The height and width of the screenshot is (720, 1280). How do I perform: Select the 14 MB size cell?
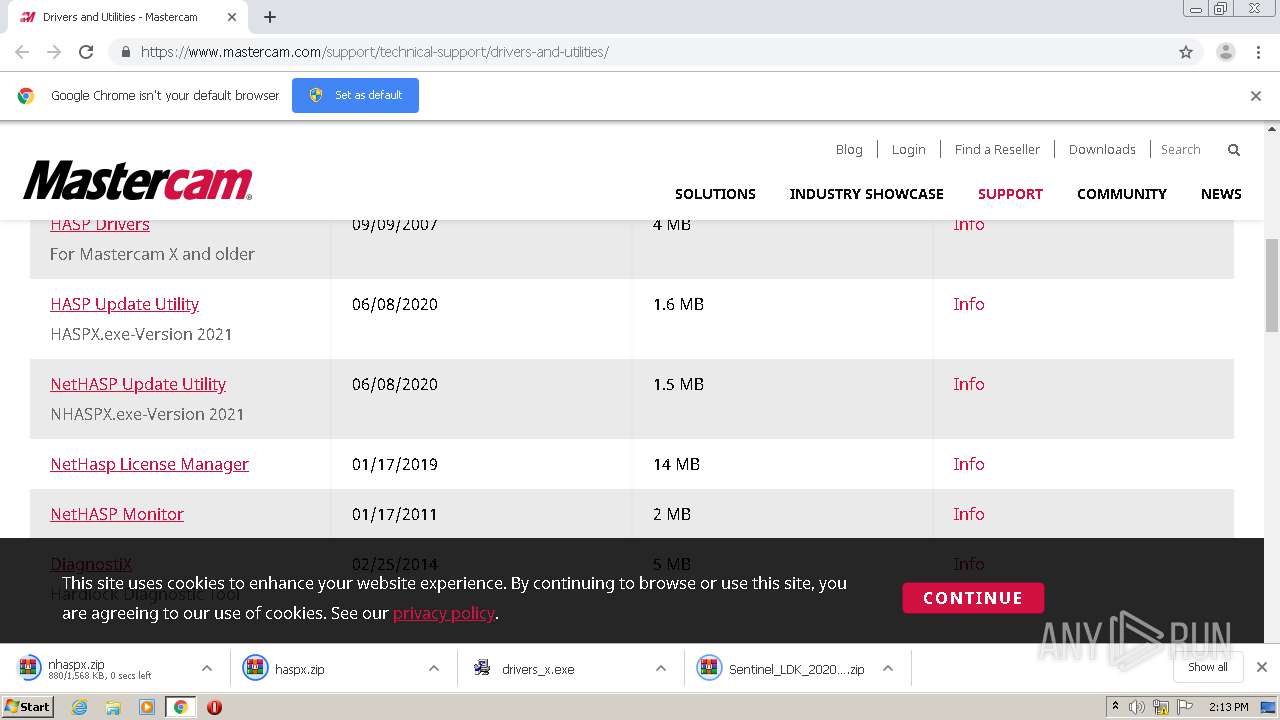point(676,464)
